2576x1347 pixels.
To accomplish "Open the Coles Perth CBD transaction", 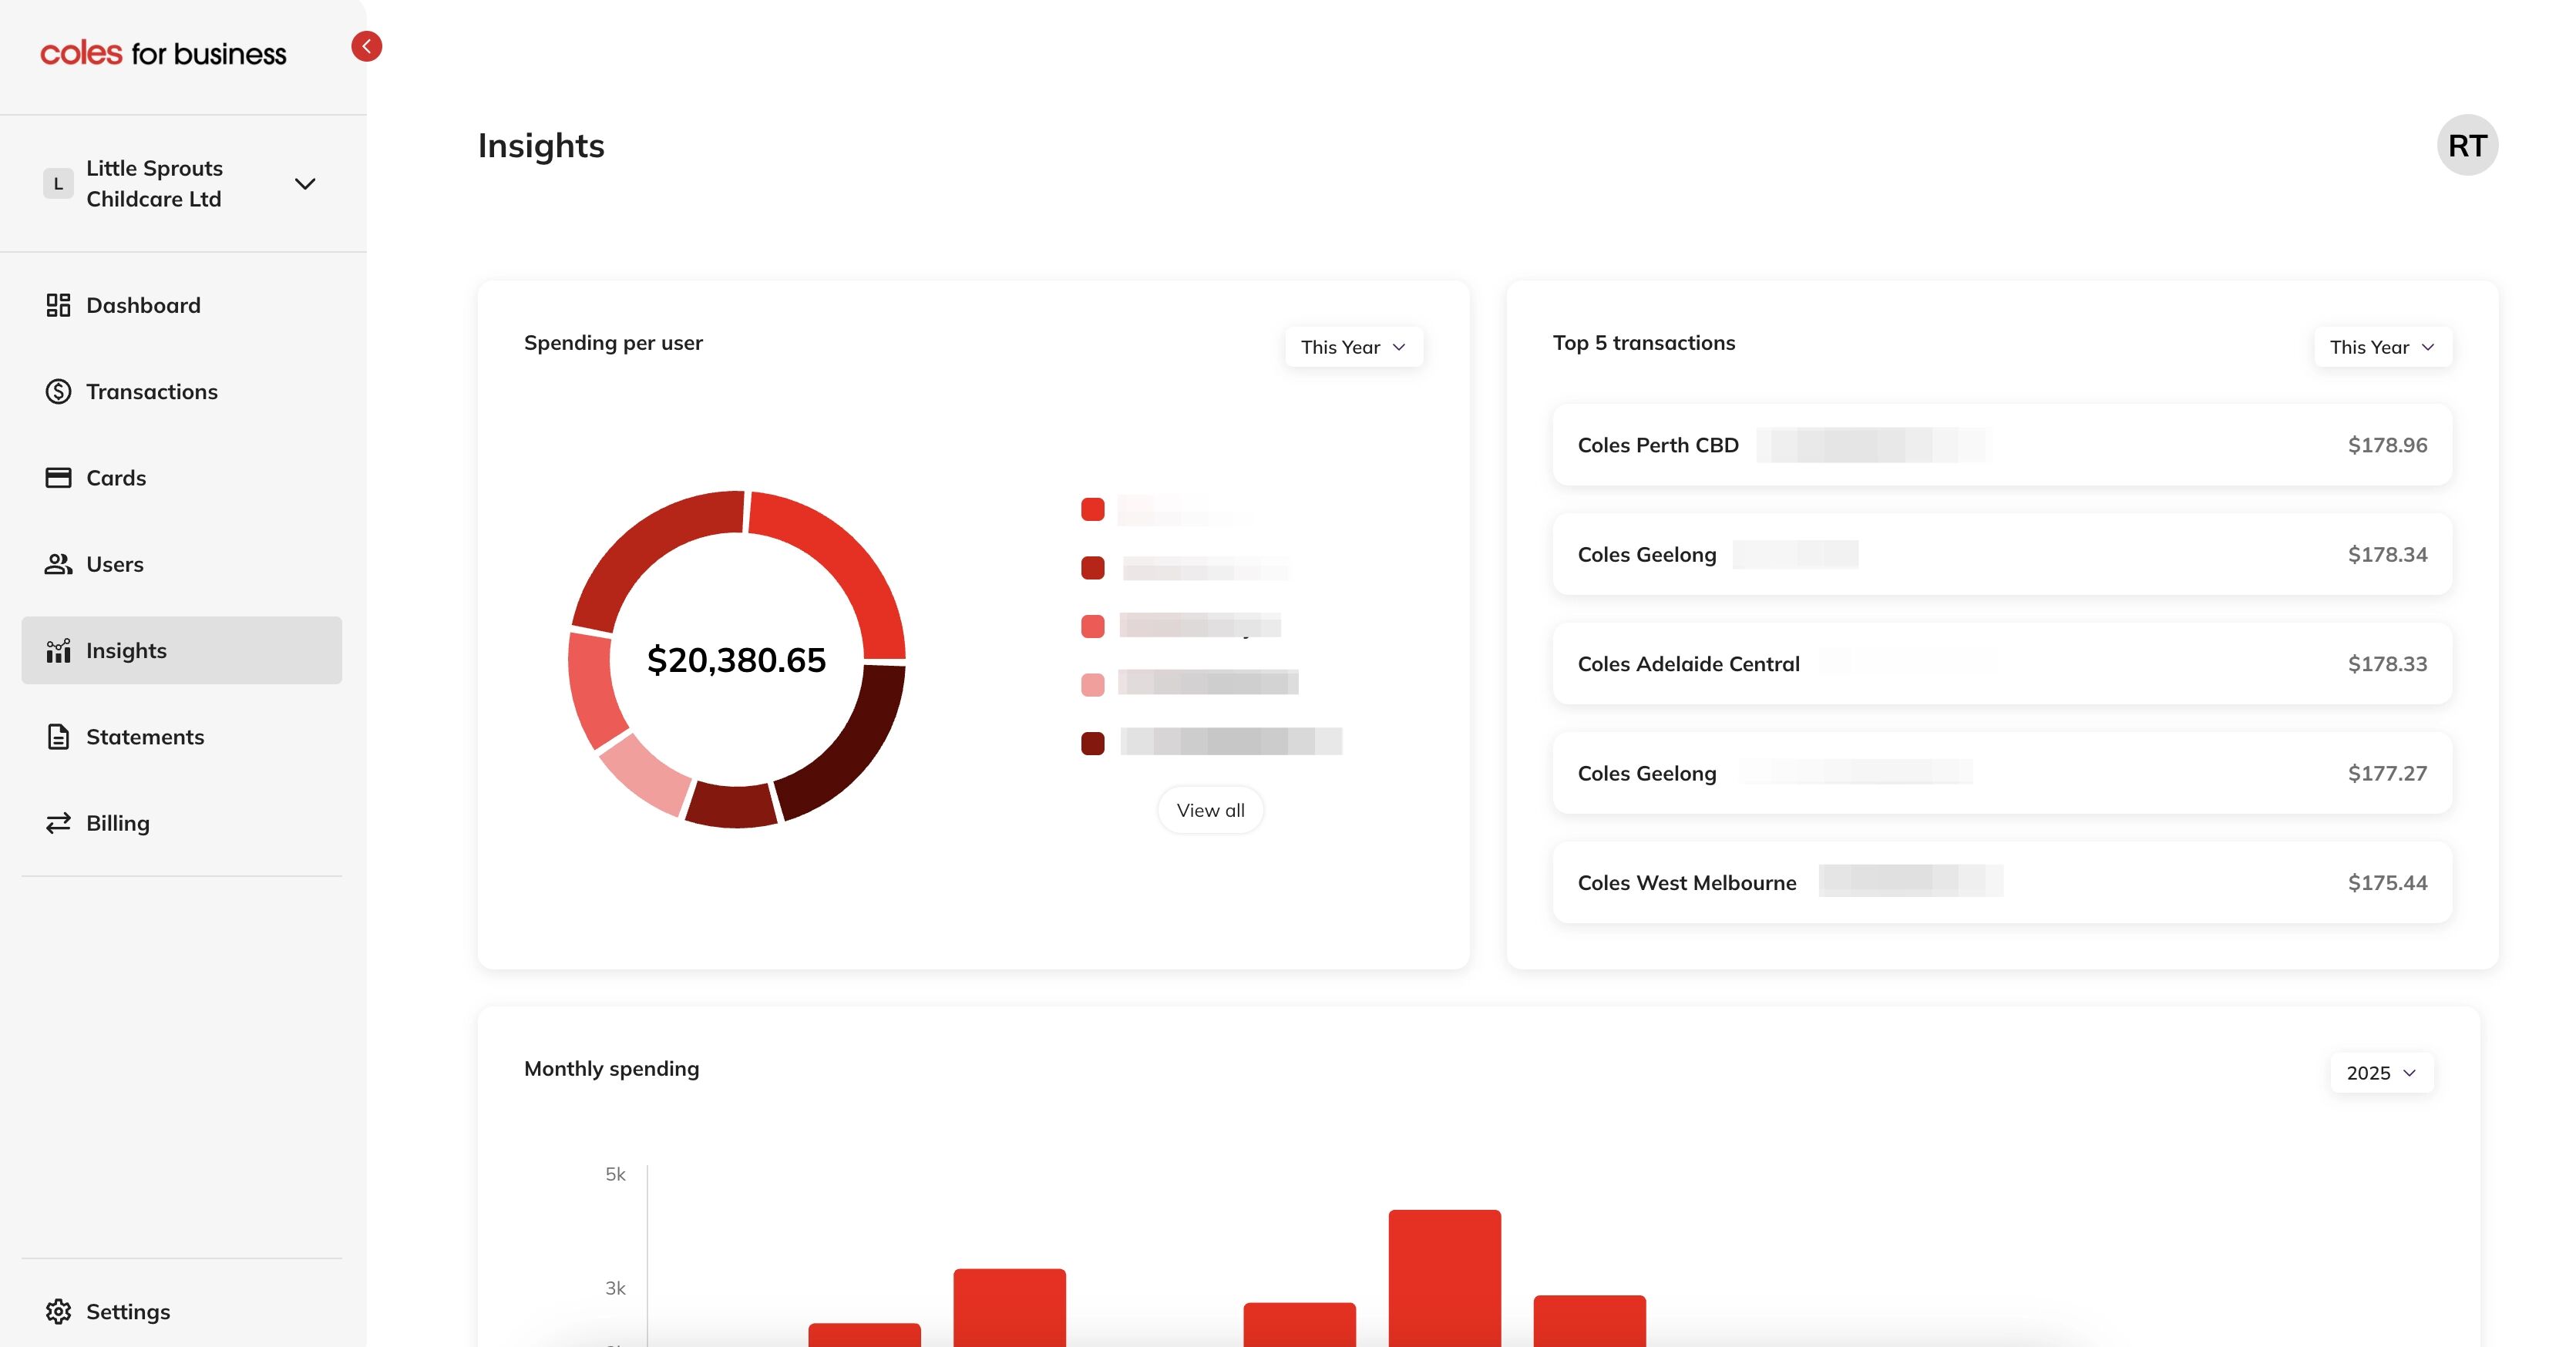I will pos(2002,445).
